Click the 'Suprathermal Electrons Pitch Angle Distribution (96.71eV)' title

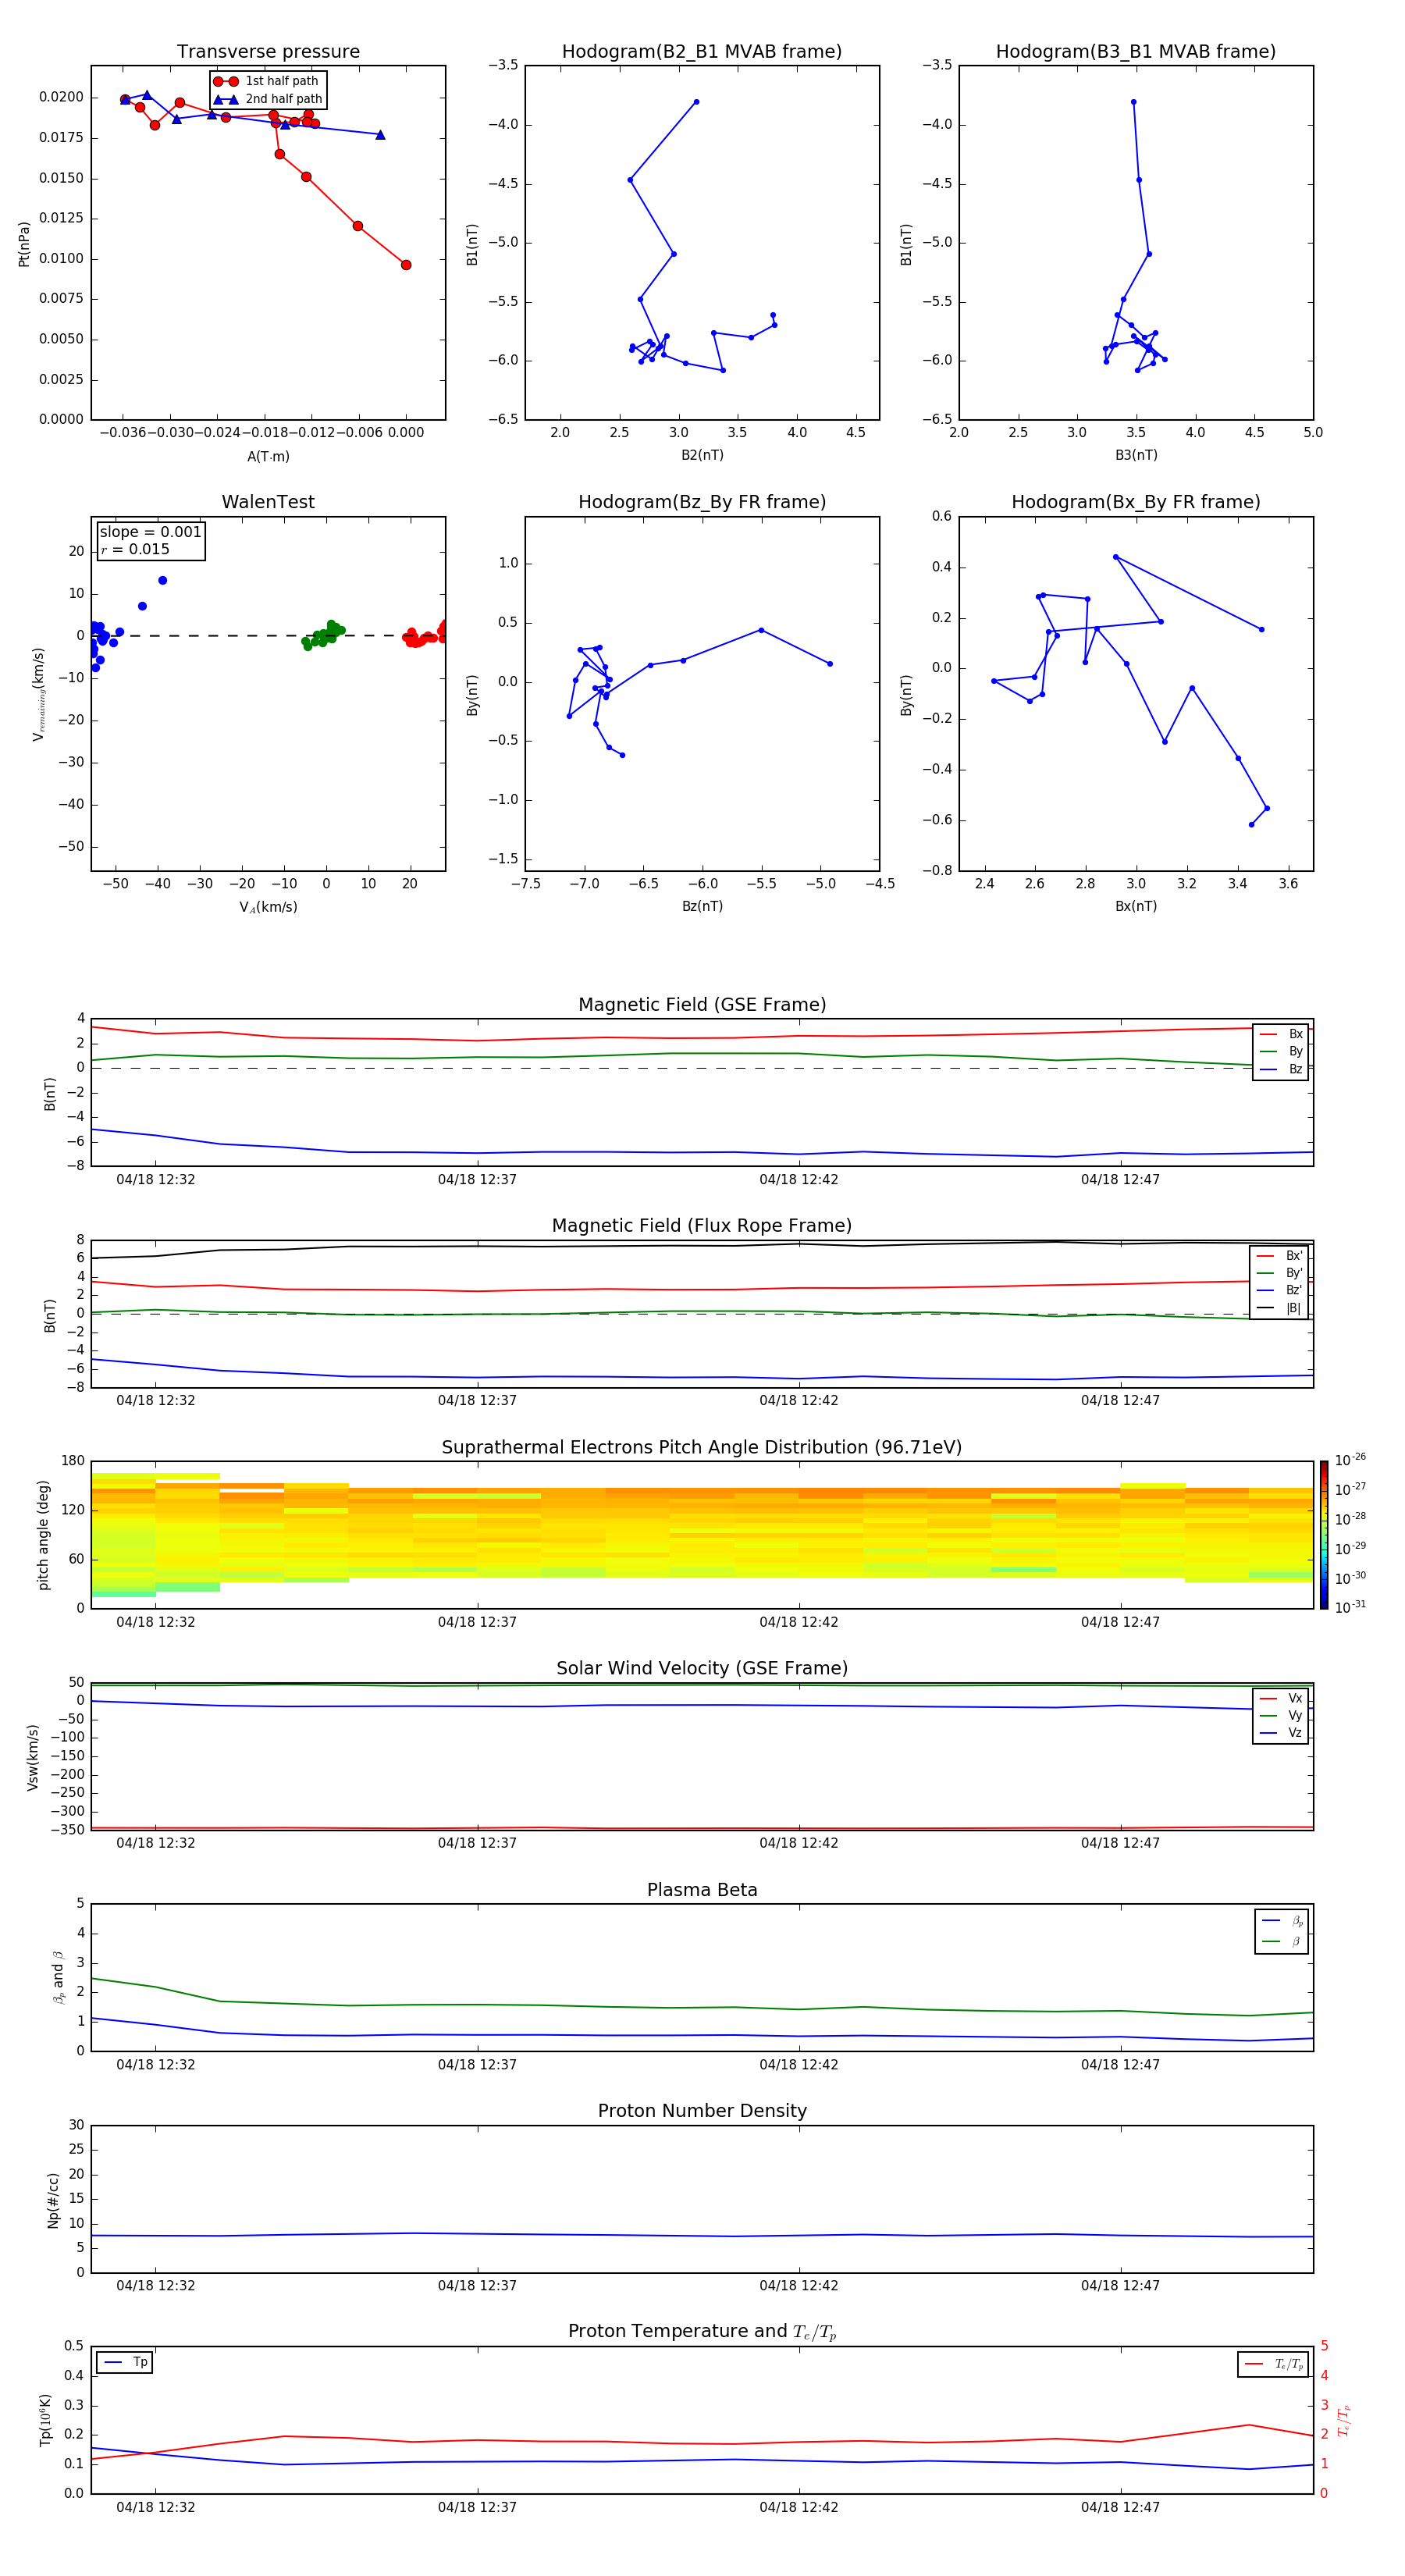coord(702,1448)
